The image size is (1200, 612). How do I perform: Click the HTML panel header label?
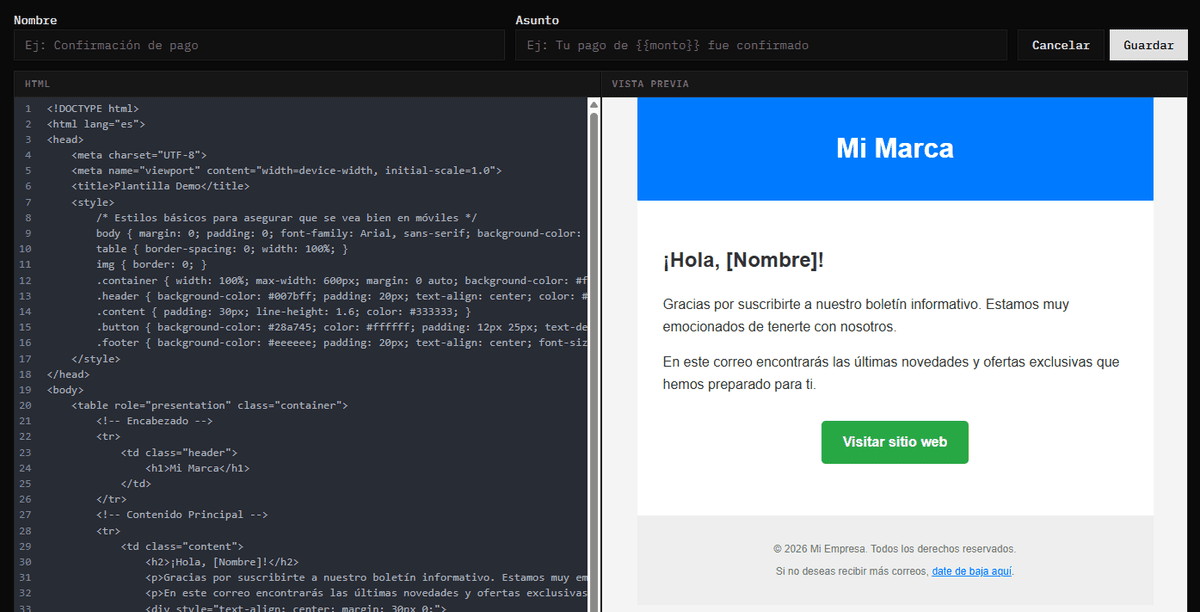(x=37, y=84)
